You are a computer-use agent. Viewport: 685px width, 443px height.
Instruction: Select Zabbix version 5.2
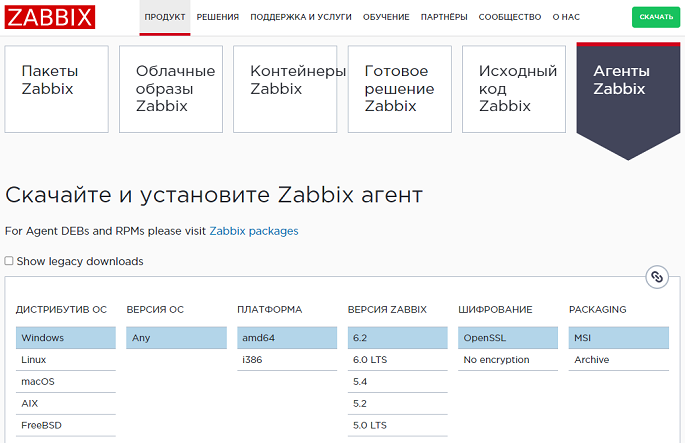tap(398, 403)
